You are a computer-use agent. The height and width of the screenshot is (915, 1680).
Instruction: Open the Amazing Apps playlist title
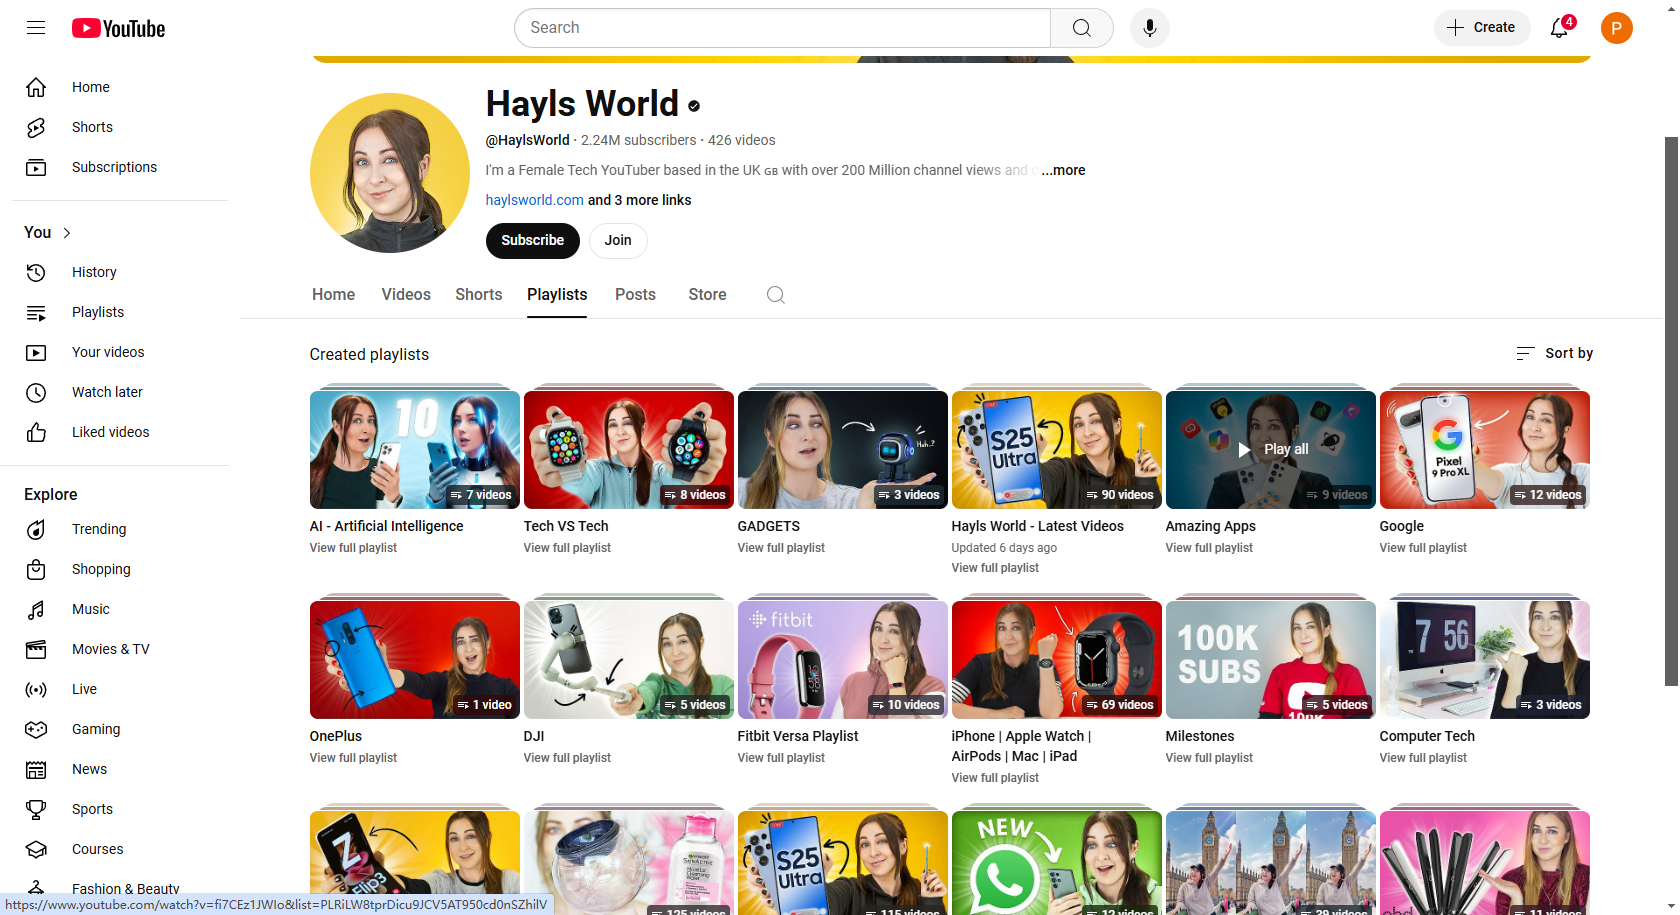[x=1211, y=526]
